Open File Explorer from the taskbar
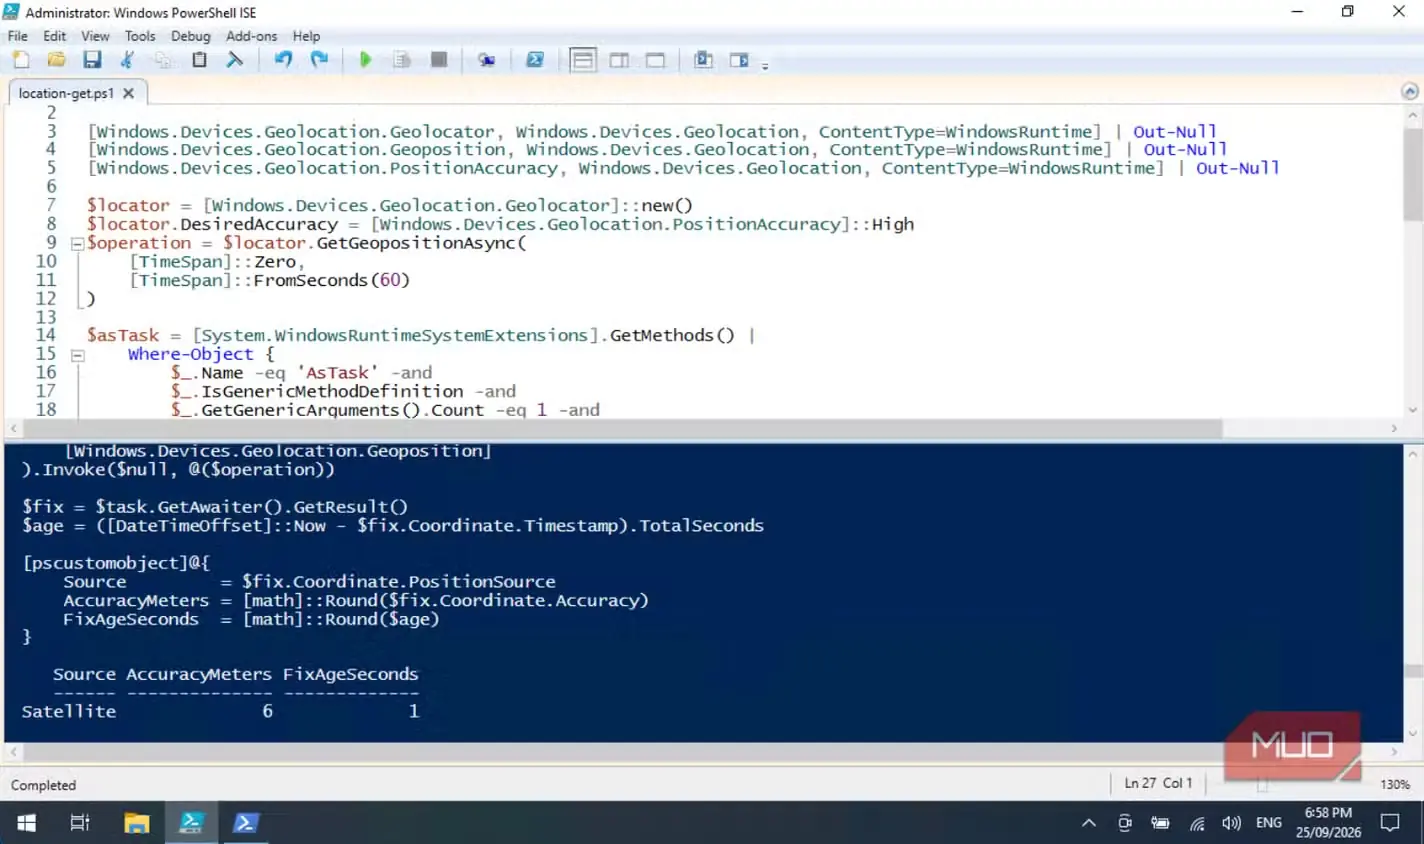 [x=136, y=823]
